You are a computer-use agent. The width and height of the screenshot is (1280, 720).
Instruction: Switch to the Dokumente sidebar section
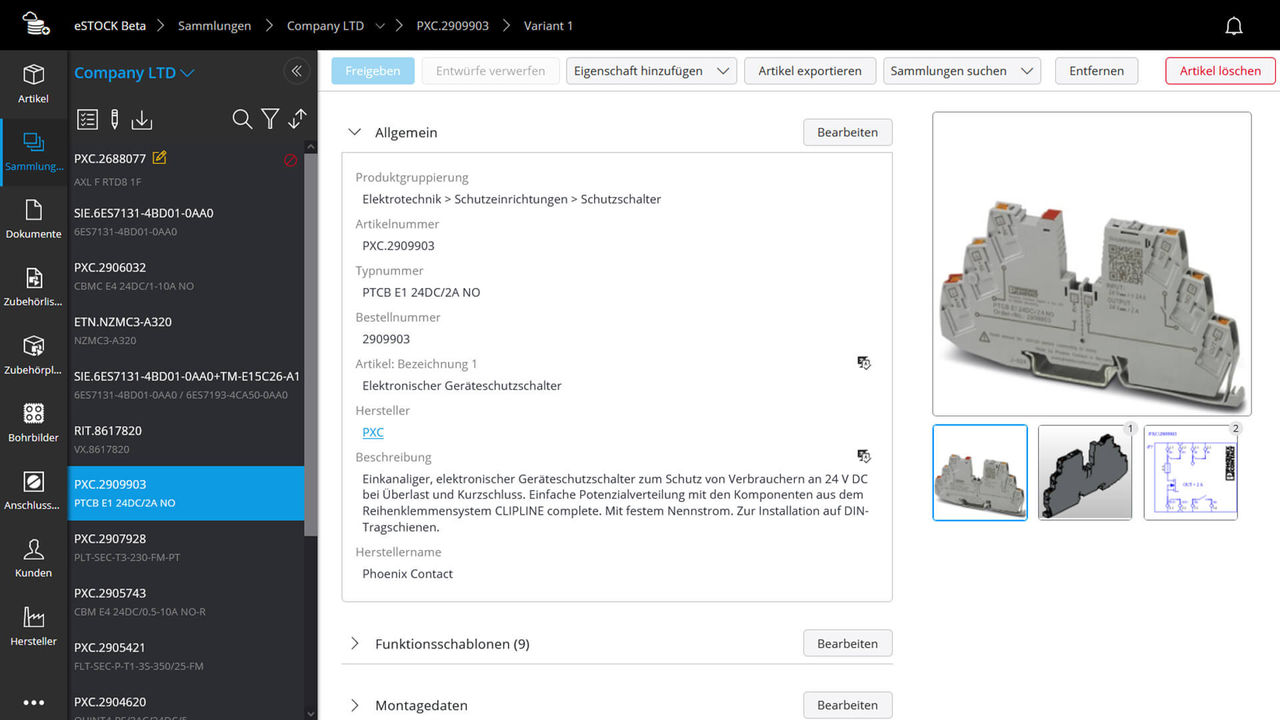click(x=33, y=218)
